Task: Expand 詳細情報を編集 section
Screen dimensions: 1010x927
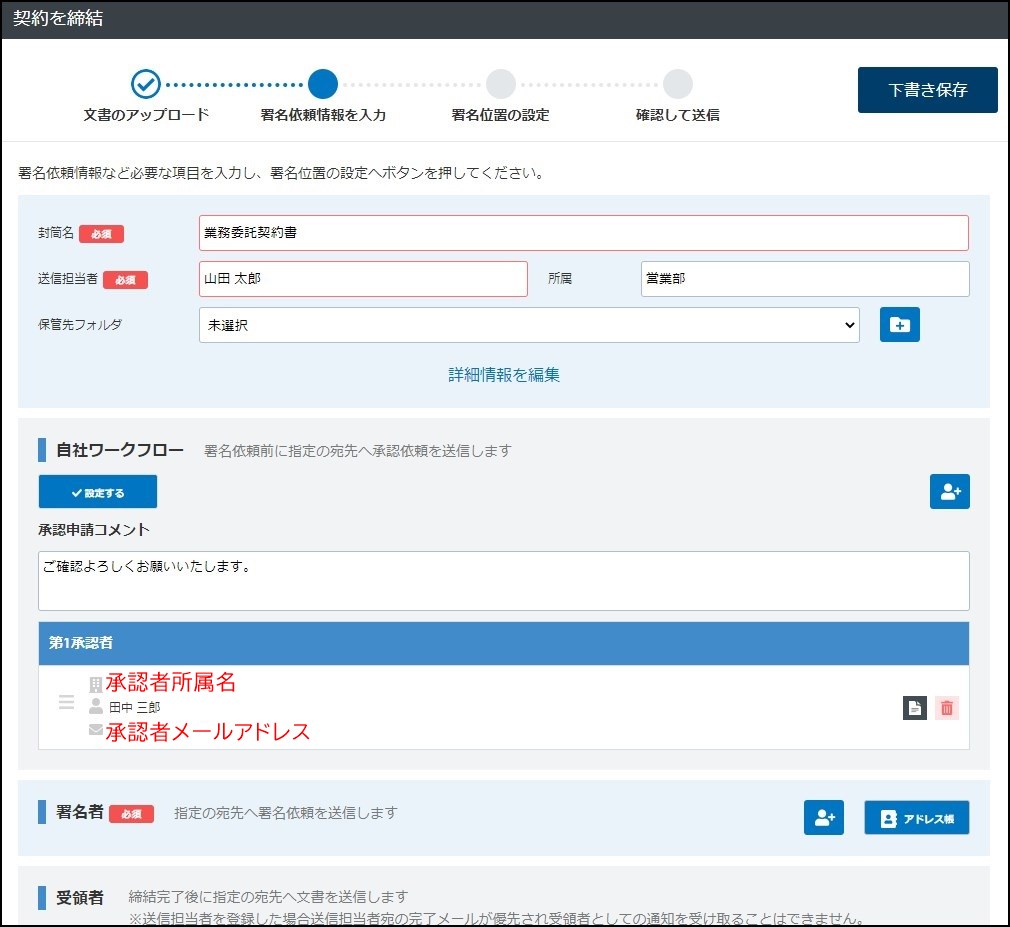Action: [x=504, y=375]
